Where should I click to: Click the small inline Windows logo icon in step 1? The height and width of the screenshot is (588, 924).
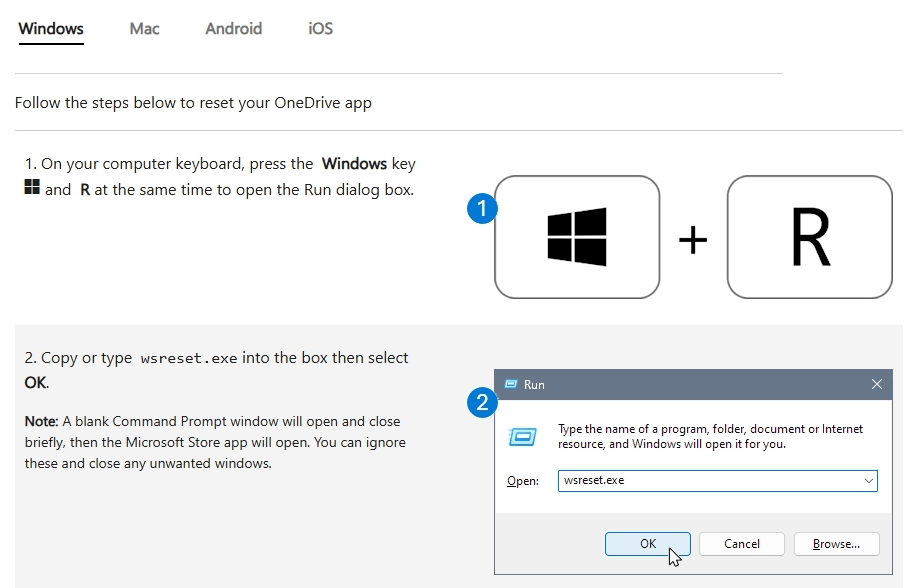(x=32, y=187)
